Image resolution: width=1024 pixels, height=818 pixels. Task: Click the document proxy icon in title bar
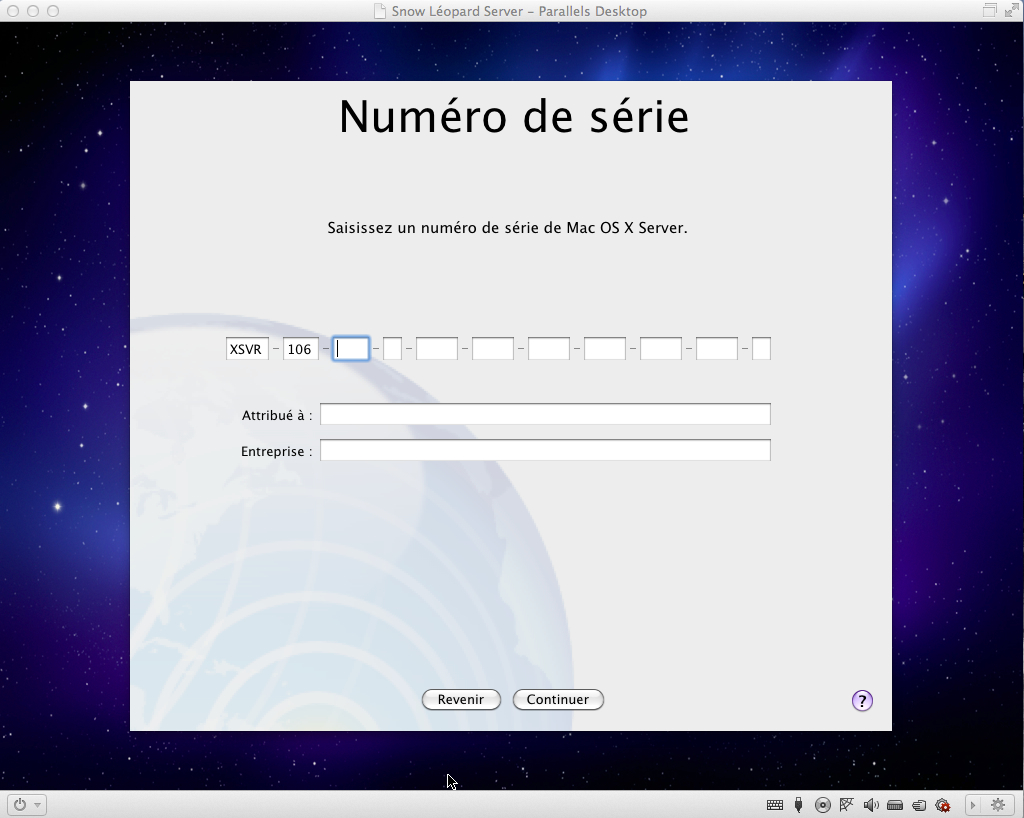pos(379,11)
